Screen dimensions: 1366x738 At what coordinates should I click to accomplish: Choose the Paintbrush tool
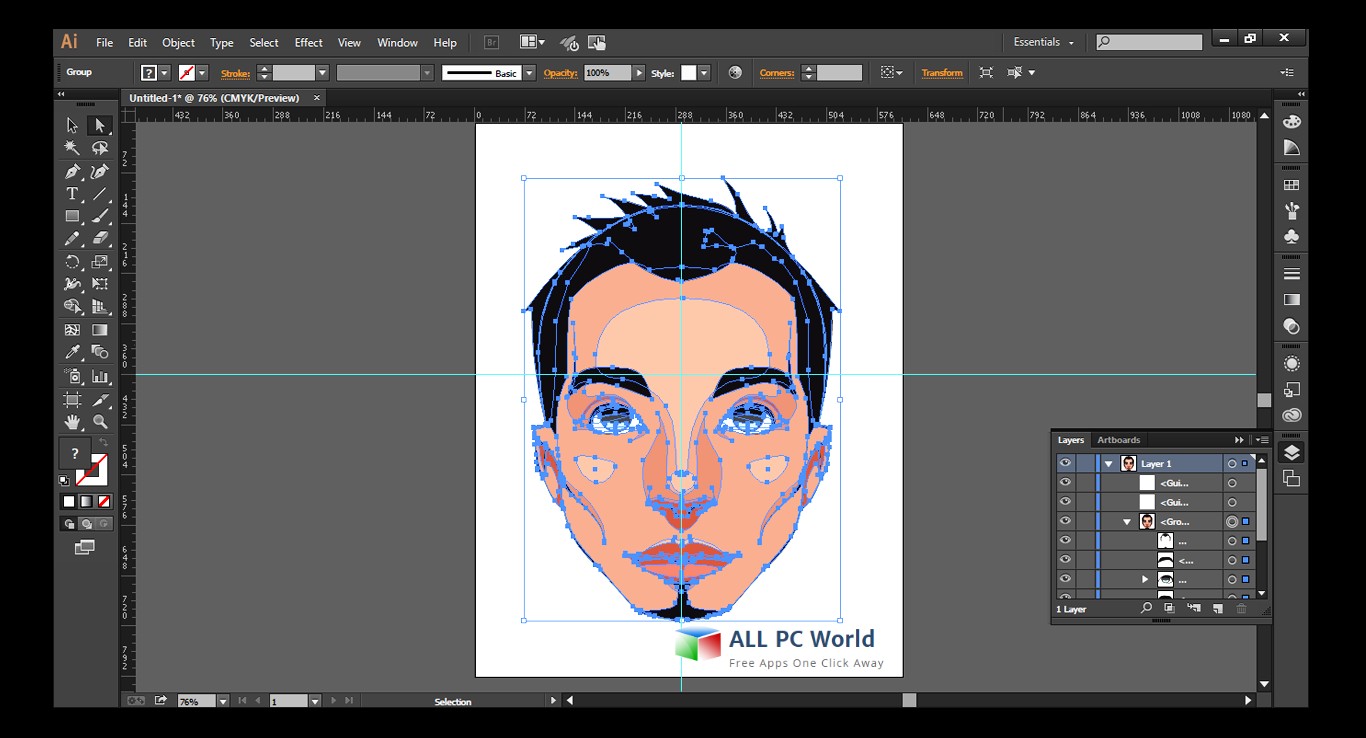(x=99, y=217)
